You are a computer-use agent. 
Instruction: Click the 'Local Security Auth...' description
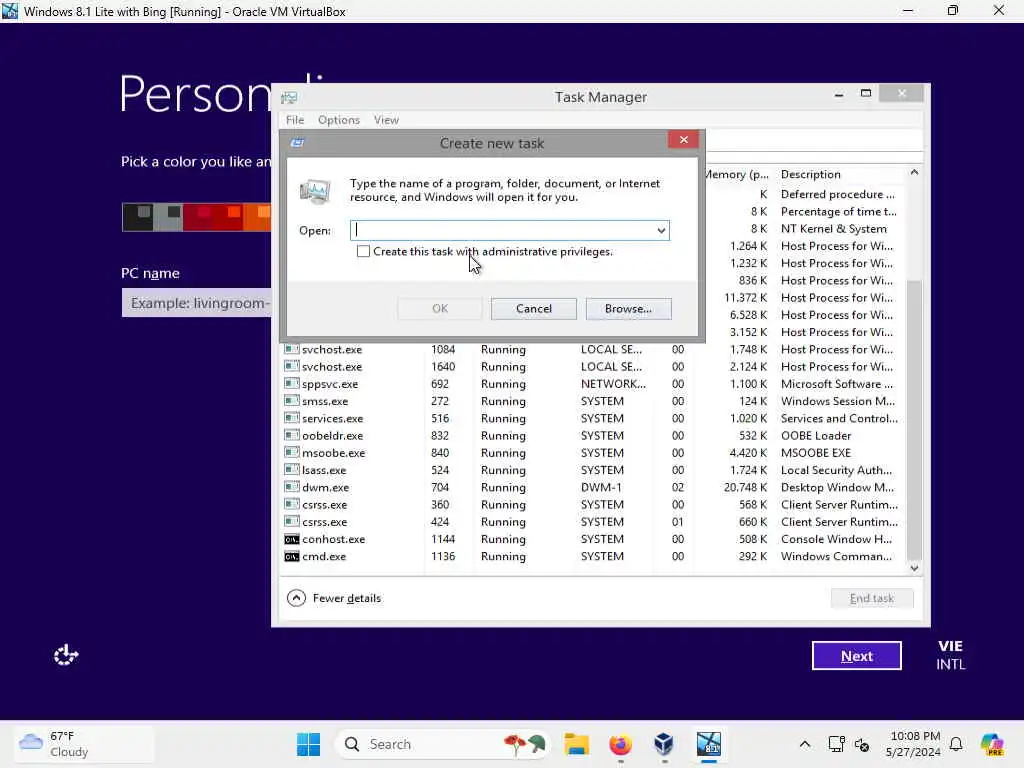tap(836, 470)
